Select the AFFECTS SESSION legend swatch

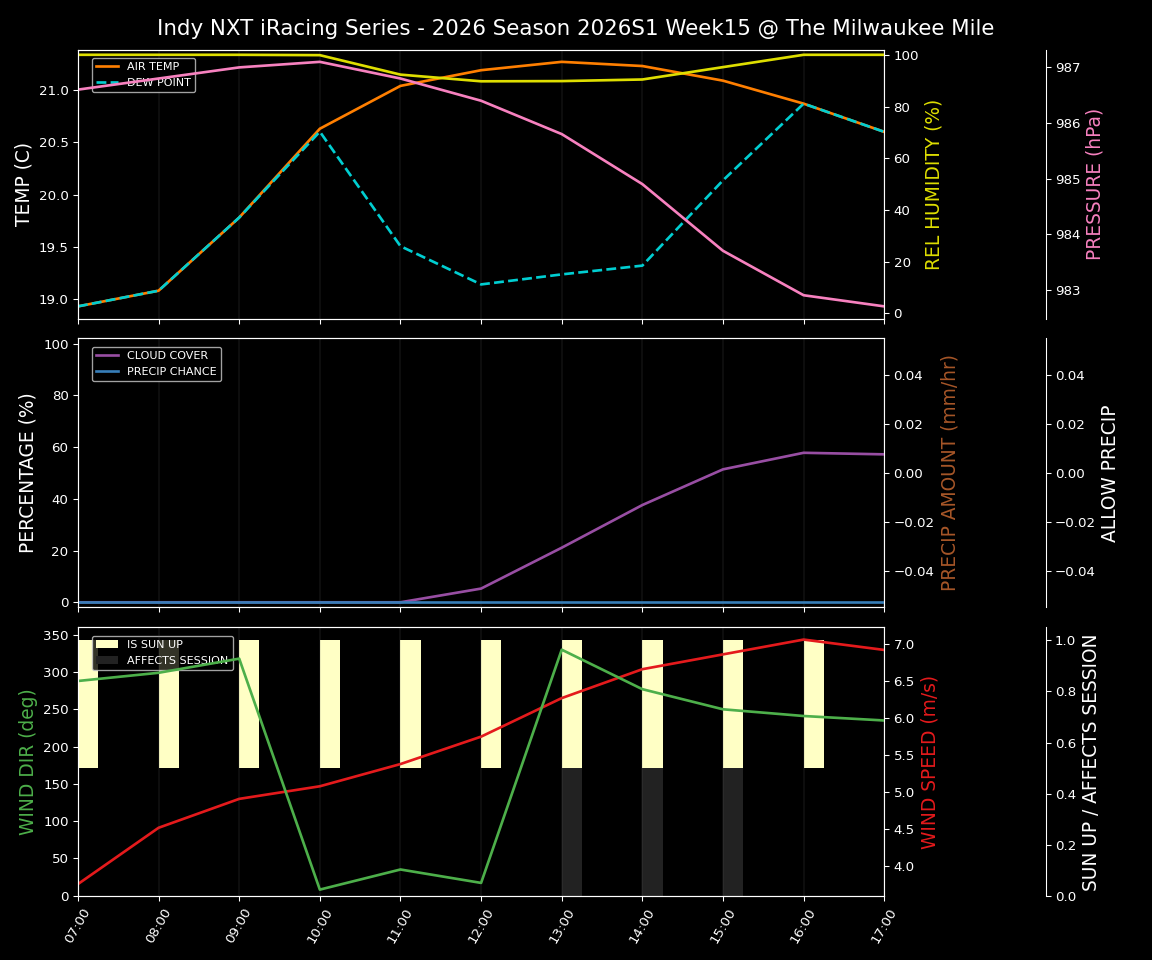[107, 660]
